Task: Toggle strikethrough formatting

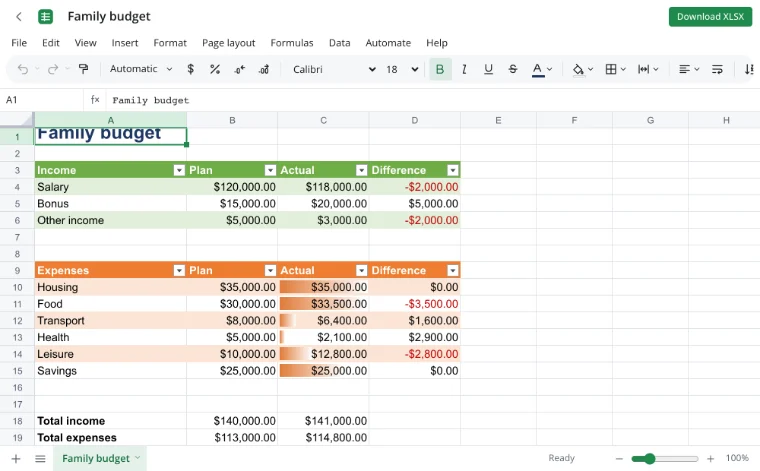Action: (x=513, y=69)
